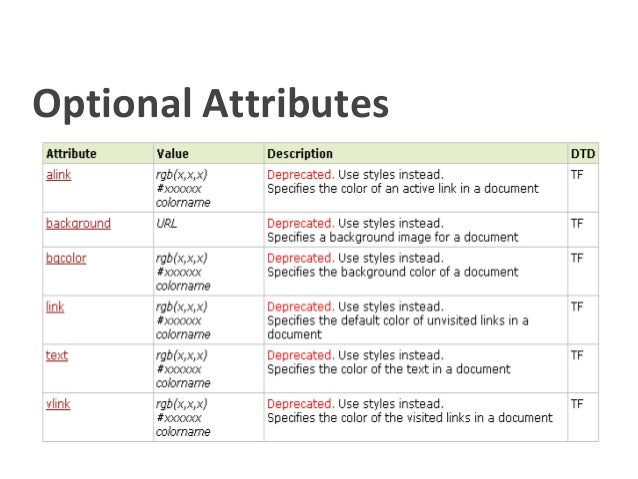
Task: Click the URL value in background row
Action: coord(167,223)
